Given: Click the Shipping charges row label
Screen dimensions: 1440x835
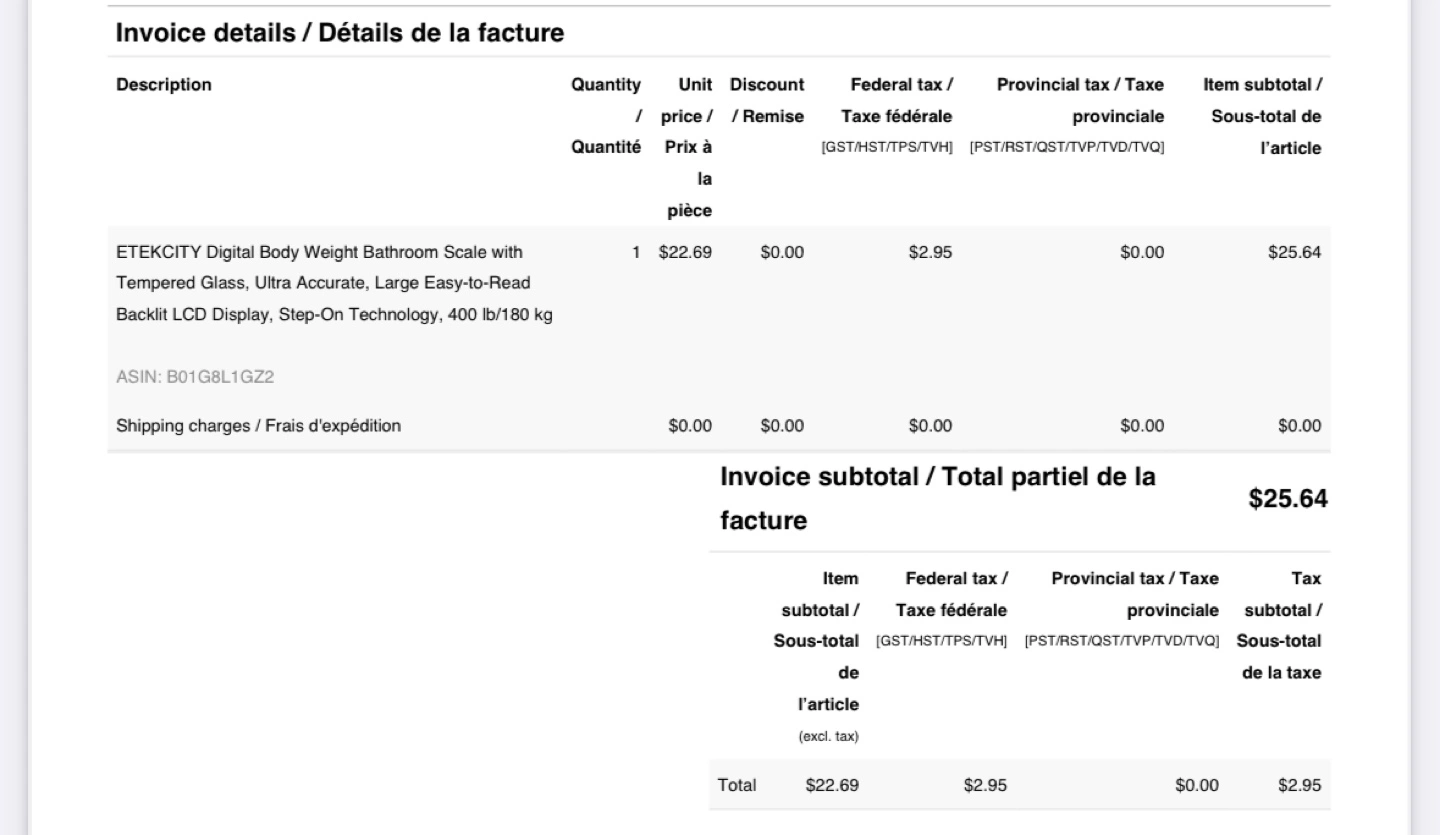Looking at the screenshot, I should [258, 426].
